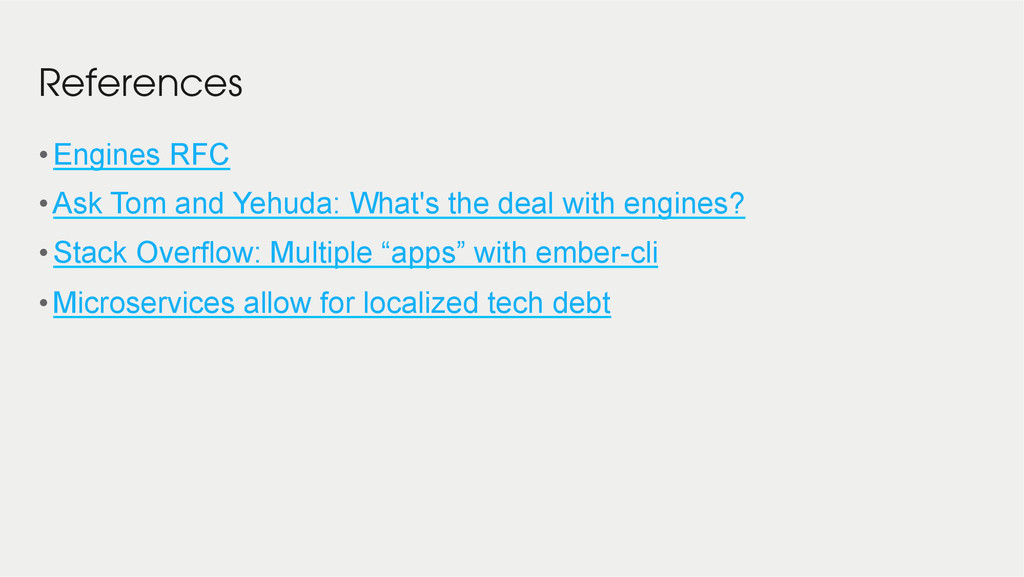The height and width of the screenshot is (577, 1024).
Task: Follow the Stack Overflow ember-cli link
Action: click(x=355, y=253)
